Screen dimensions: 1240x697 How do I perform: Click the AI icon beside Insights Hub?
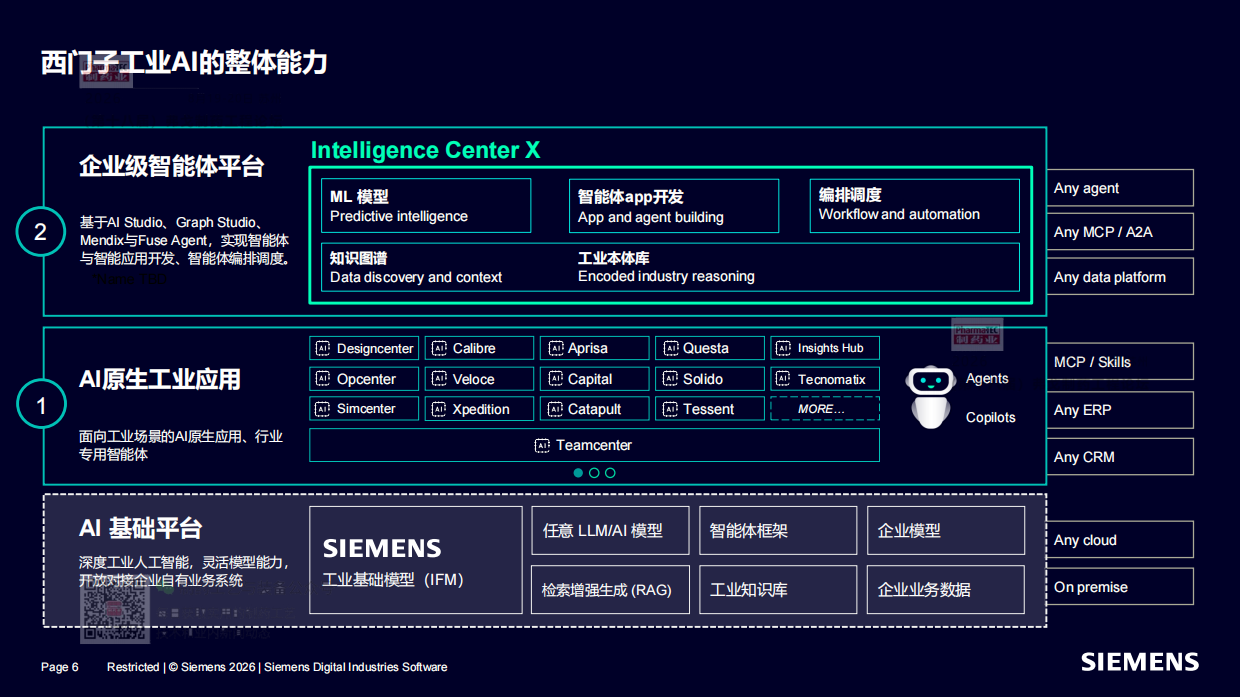pyautogui.click(x=783, y=348)
